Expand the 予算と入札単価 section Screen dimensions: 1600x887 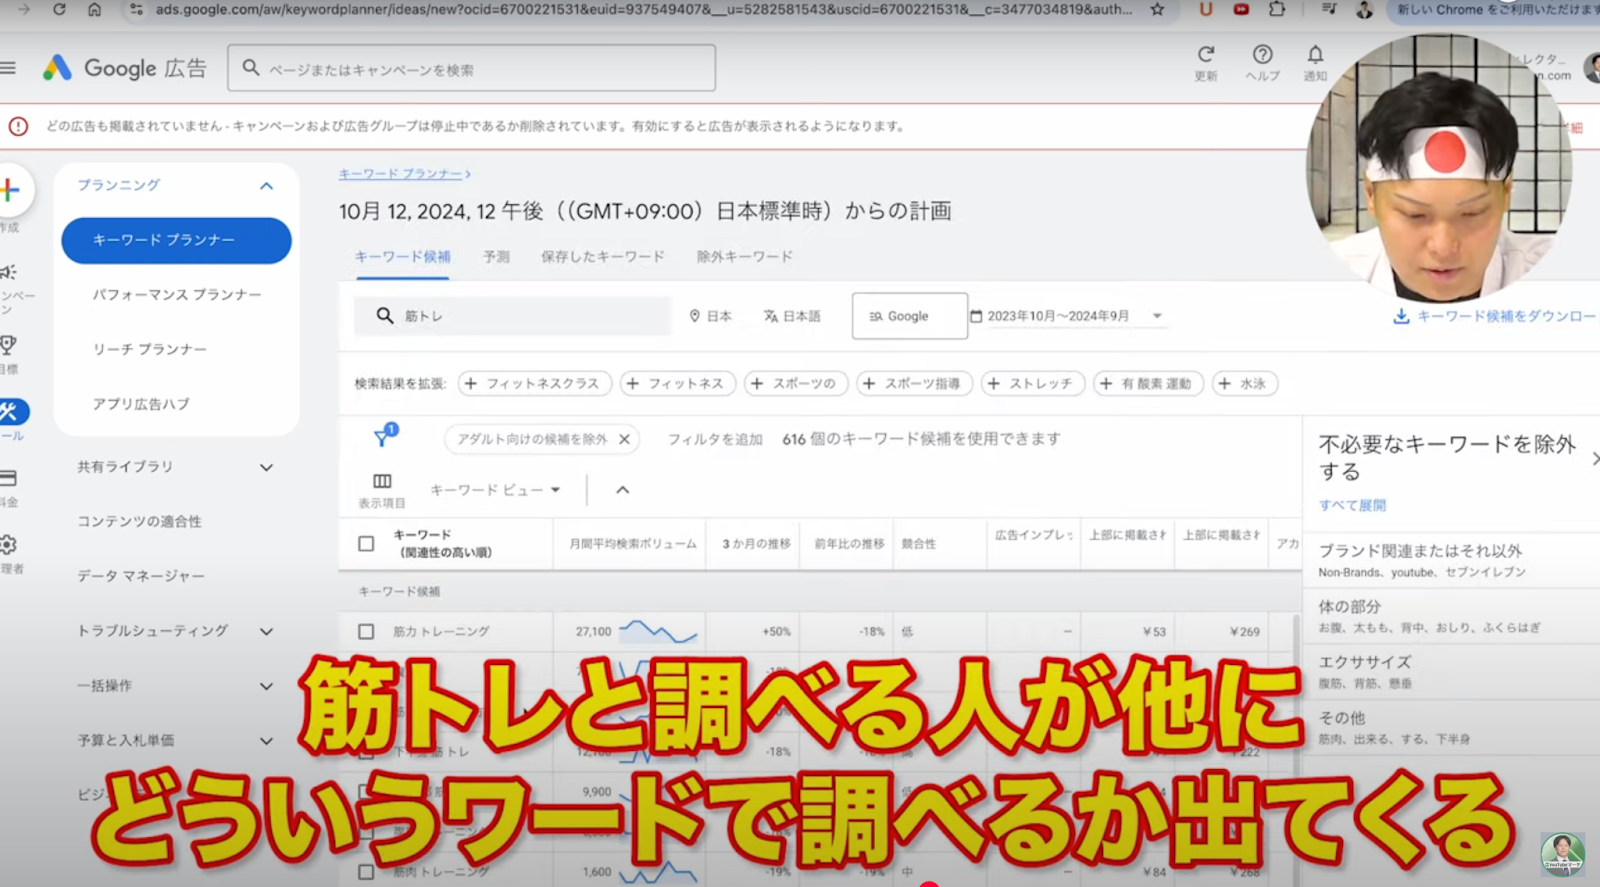point(266,741)
